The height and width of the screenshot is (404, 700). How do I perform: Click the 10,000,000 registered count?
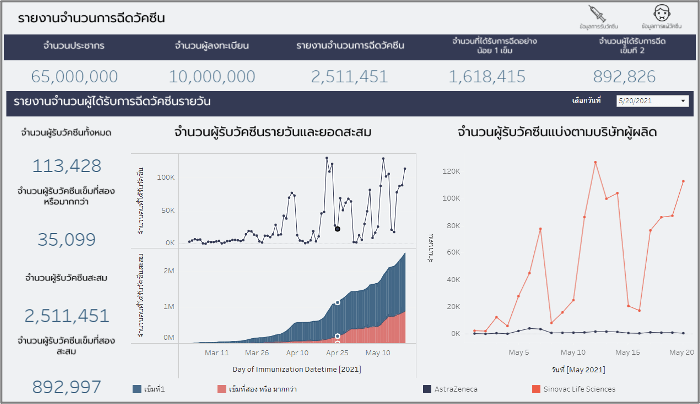[211, 76]
